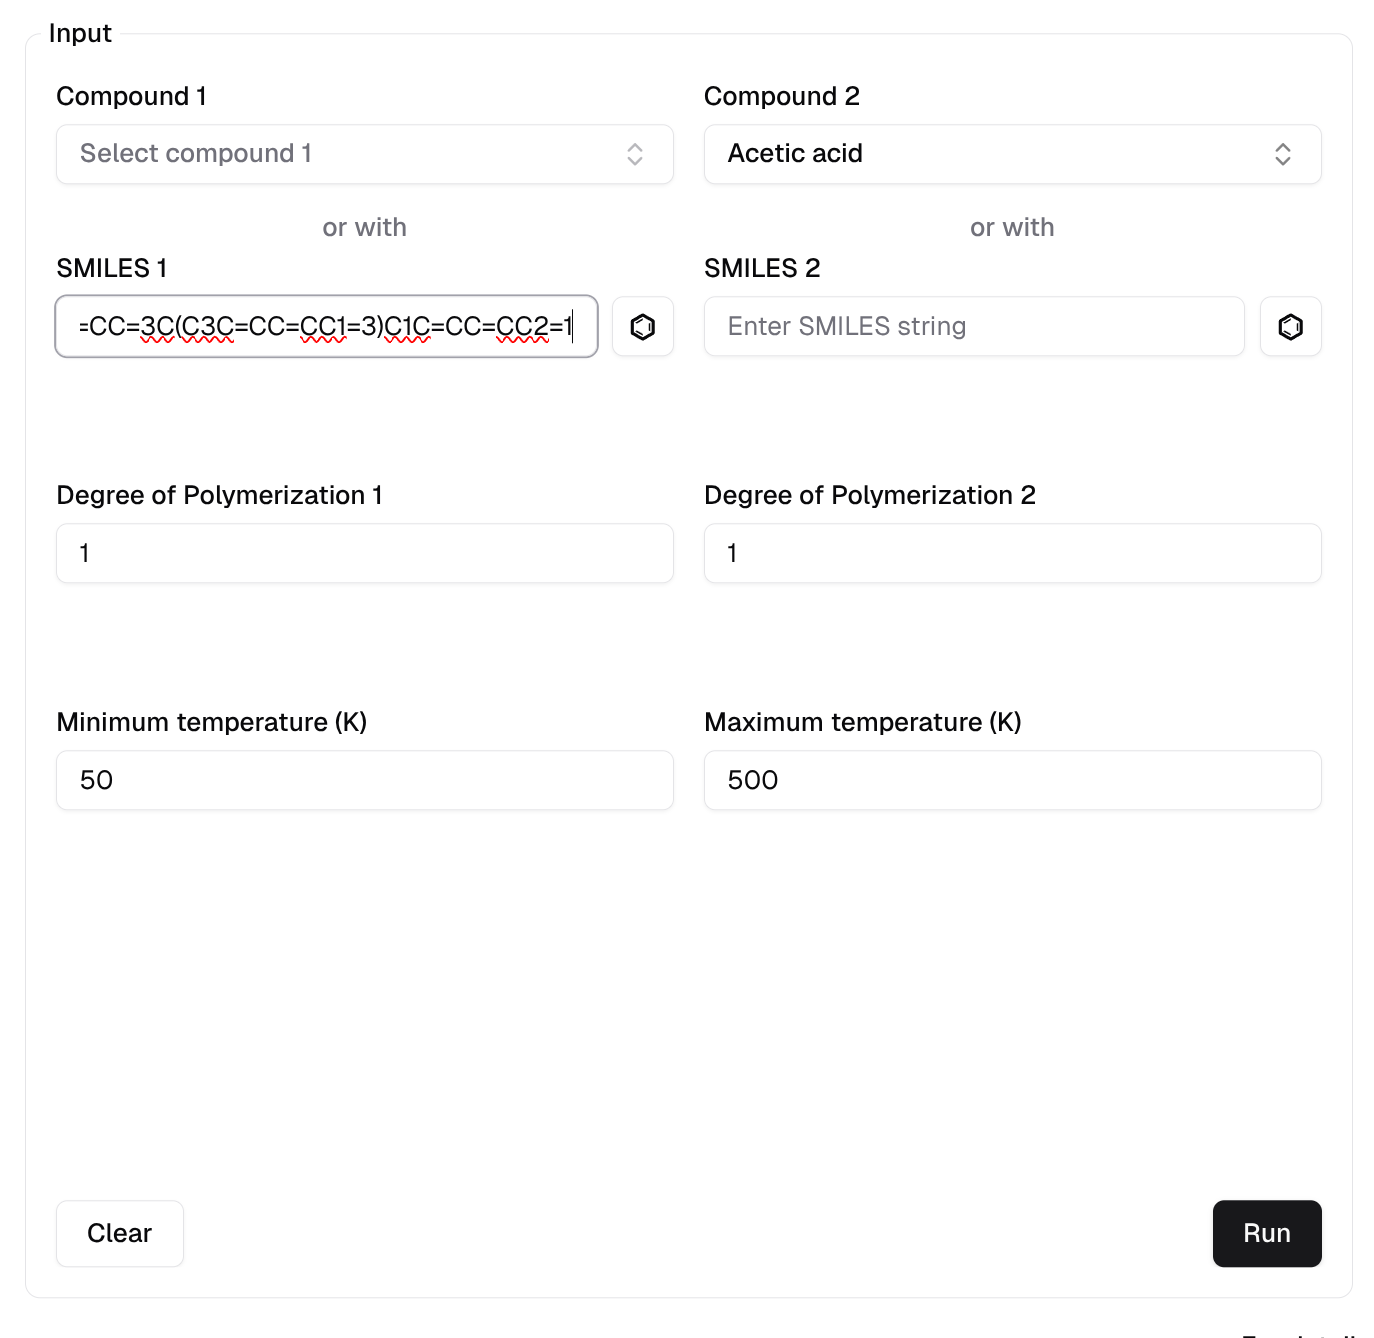
Task: Click the Maximum temperature field showing 500
Action: click(1012, 780)
